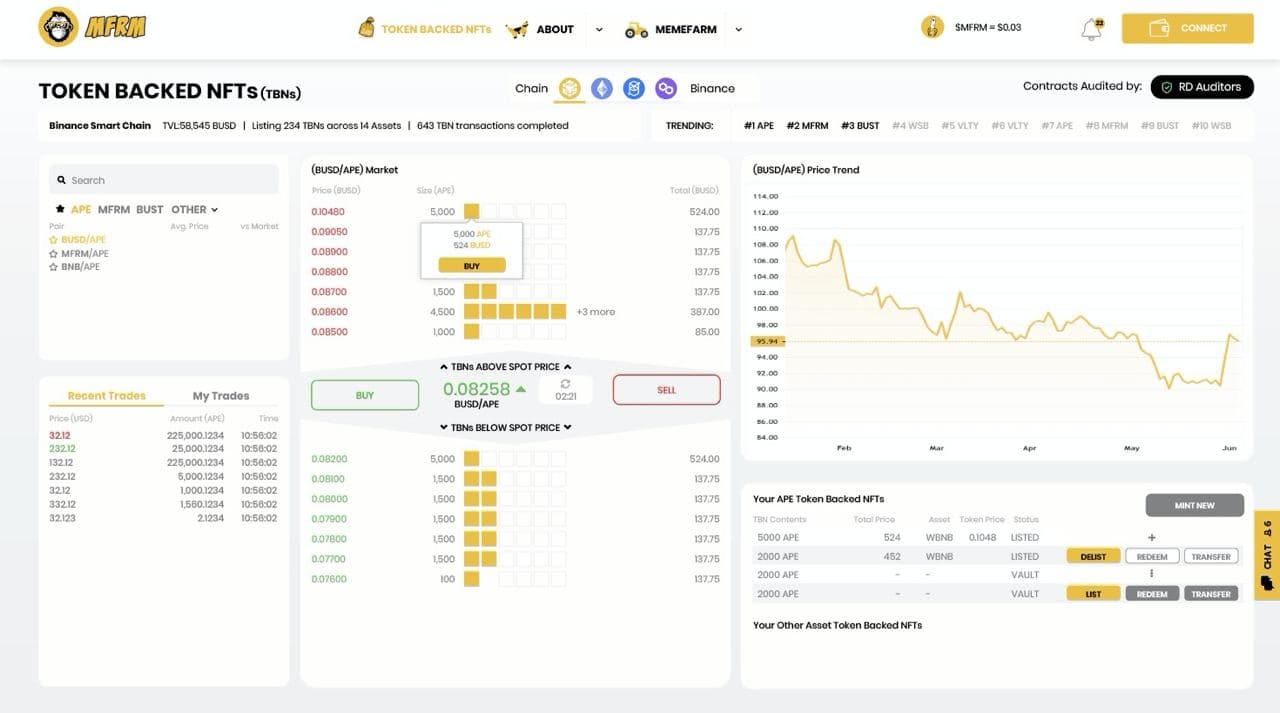This screenshot has height=713, width=1280.
Task: Click the BUY button in the 5,000 APE popup
Action: [472, 266]
